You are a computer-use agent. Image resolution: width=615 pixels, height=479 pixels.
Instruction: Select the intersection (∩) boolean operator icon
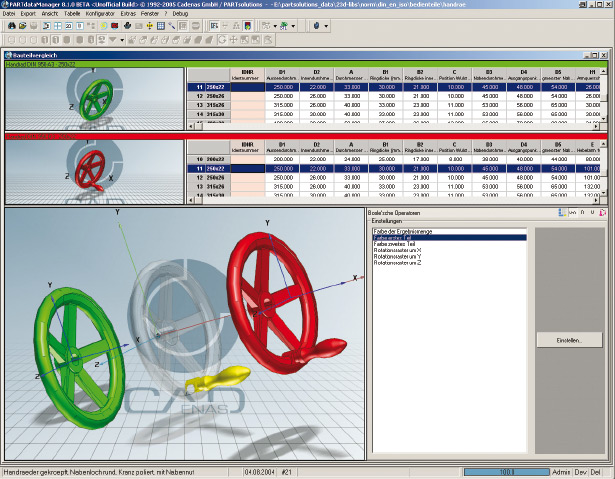[x=582, y=212]
